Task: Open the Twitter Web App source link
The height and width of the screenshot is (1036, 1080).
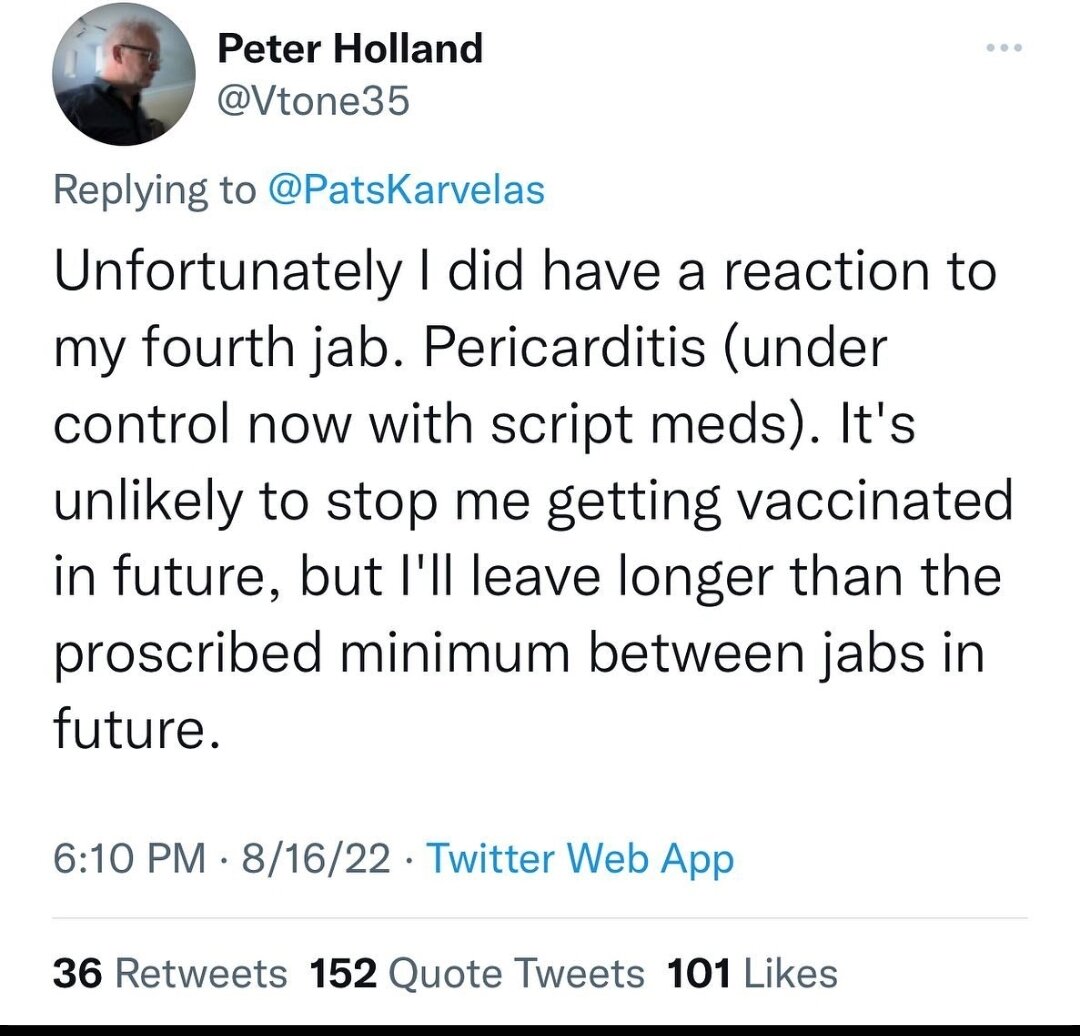Action: (x=580, y=859)
